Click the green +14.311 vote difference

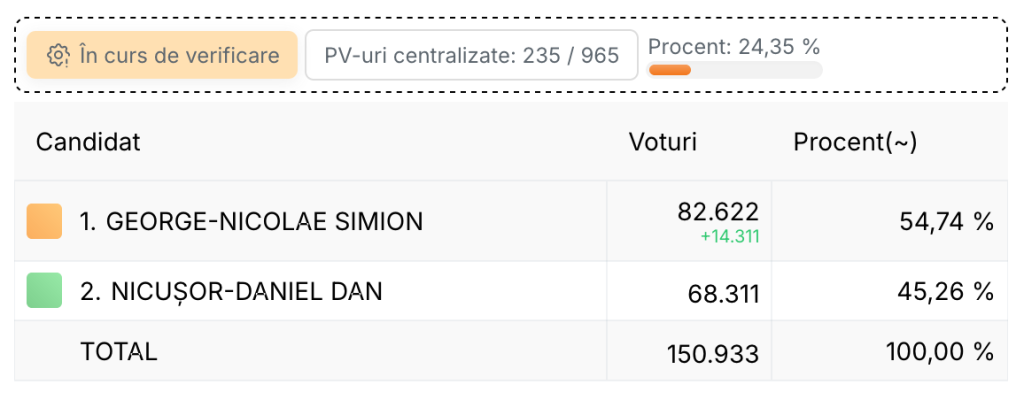pyautogui.click(x=730, y=237)
